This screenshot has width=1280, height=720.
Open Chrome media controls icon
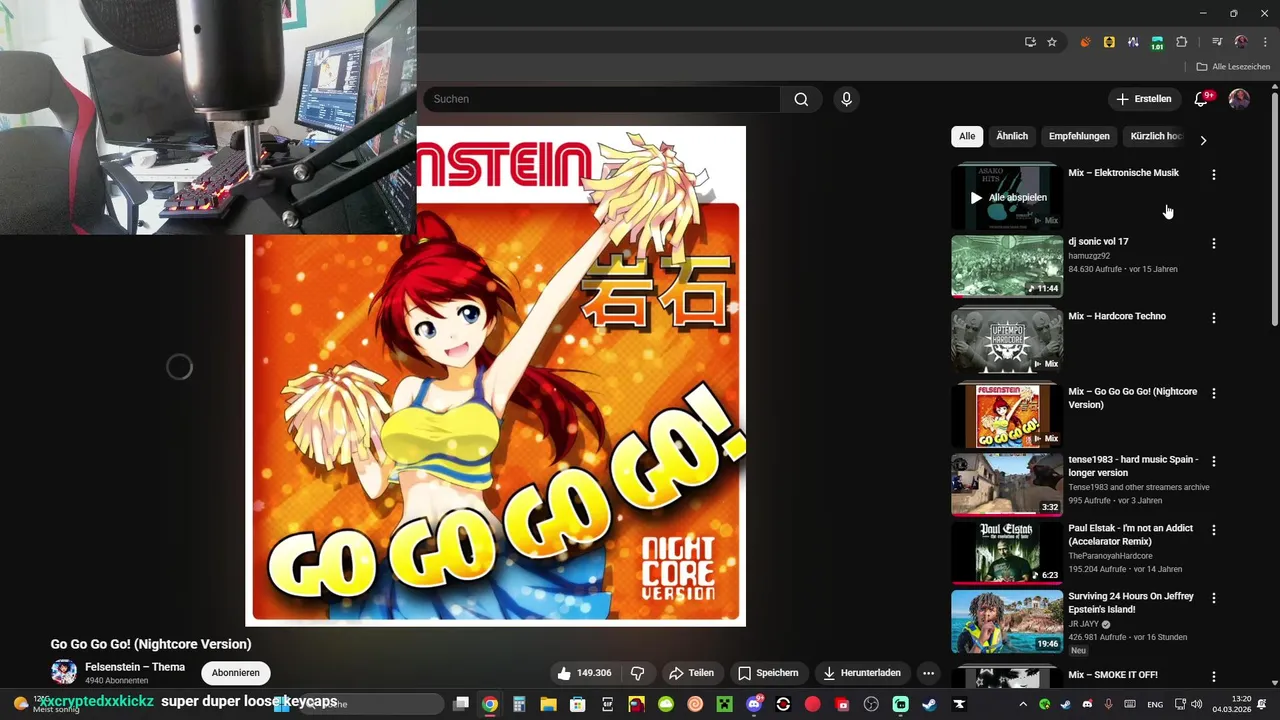(x=1217, y=42)
